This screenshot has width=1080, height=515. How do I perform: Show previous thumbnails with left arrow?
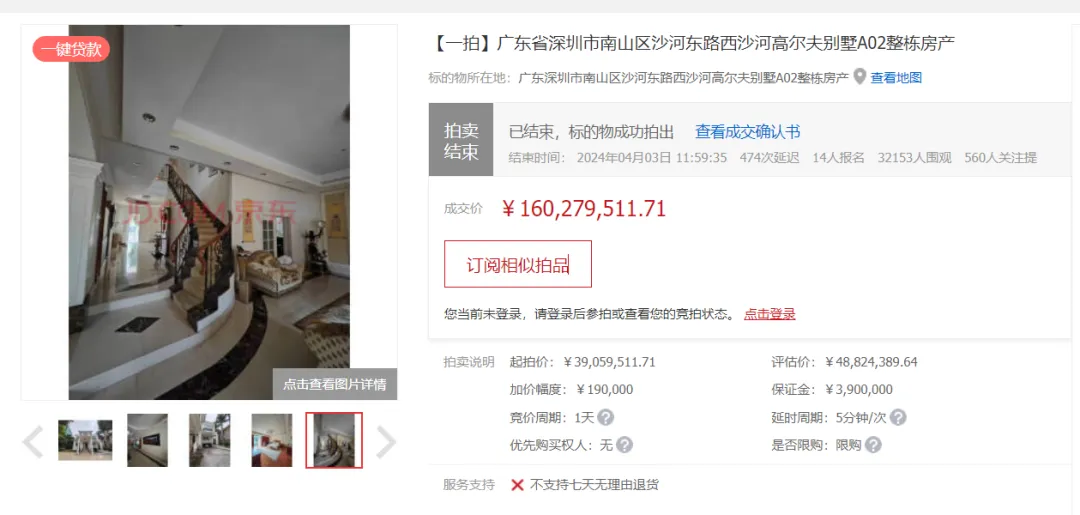(x=32, y=441)
